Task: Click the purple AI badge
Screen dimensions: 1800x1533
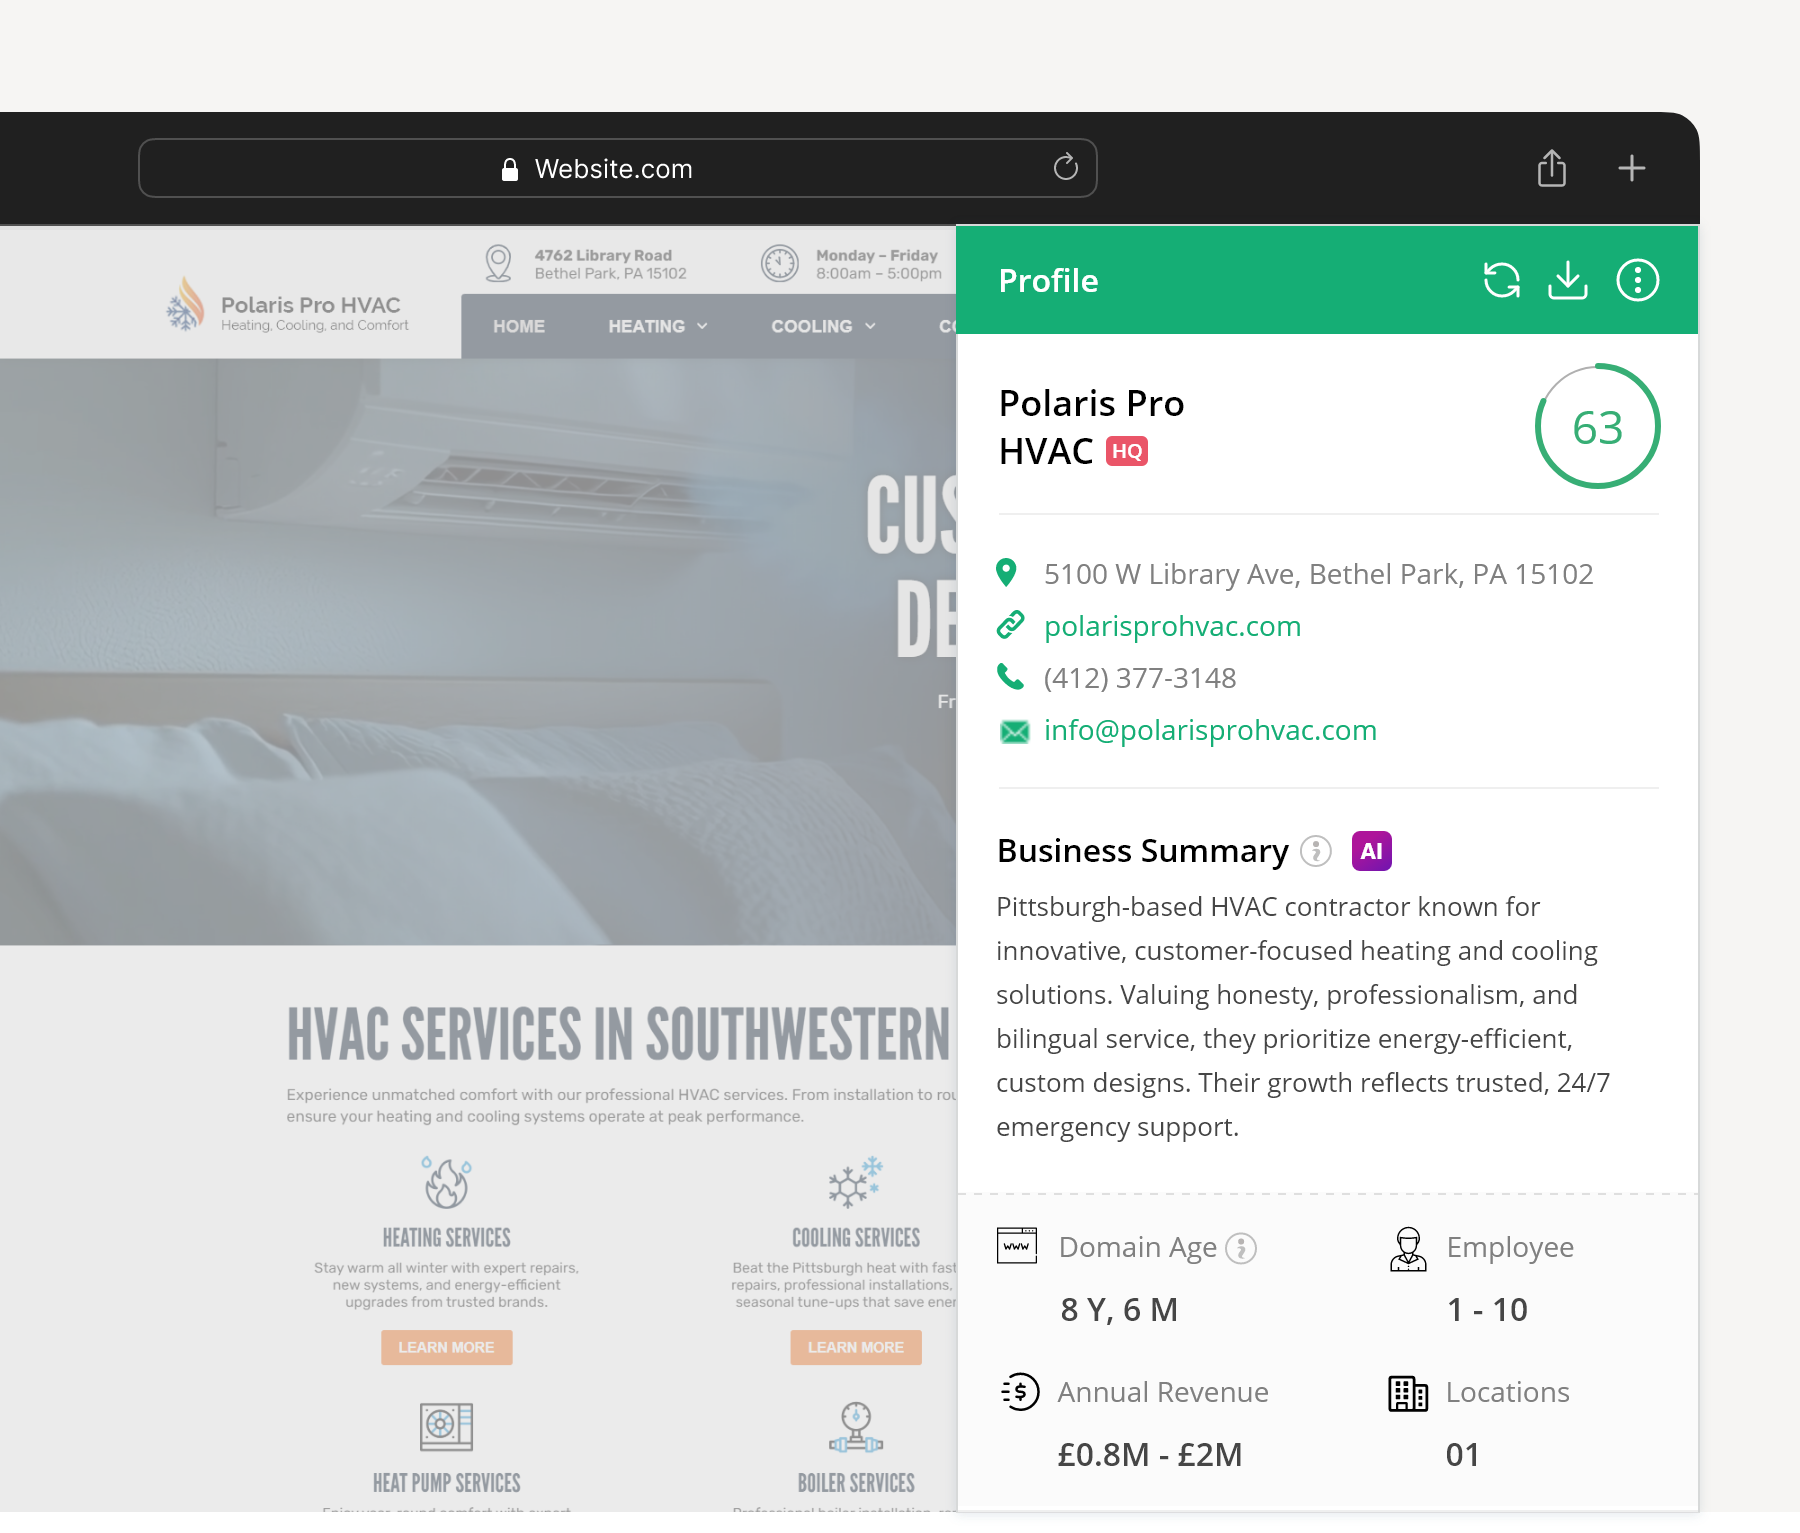Action: (x=1371, y=851)
